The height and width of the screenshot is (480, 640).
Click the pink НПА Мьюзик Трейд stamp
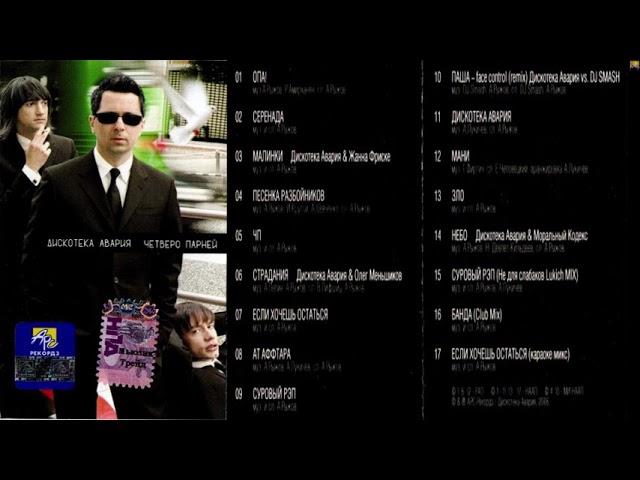(x=128, y=344)
